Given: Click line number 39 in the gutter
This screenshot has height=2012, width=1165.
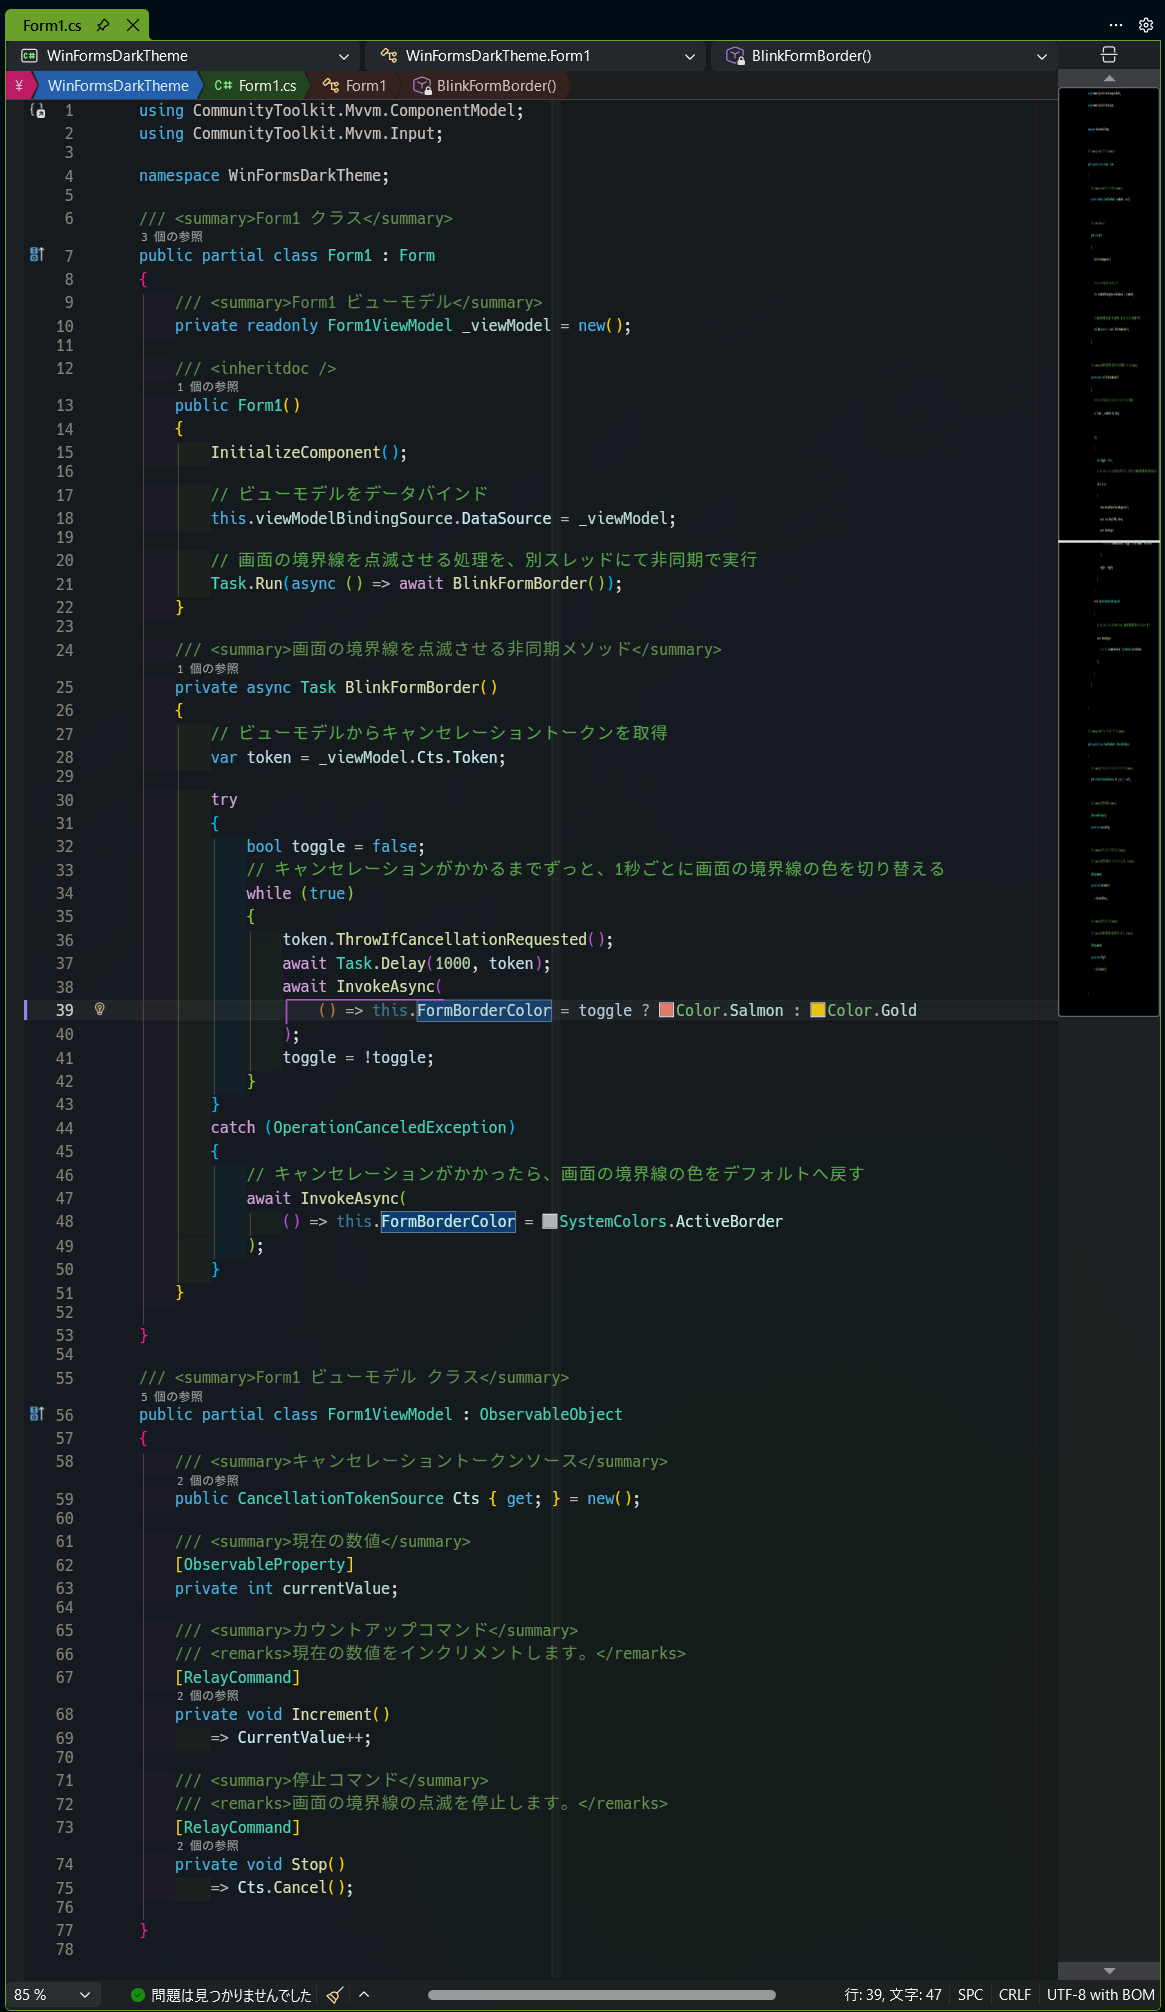Looking at the screenshot, I should click(x=65, y=1010).
